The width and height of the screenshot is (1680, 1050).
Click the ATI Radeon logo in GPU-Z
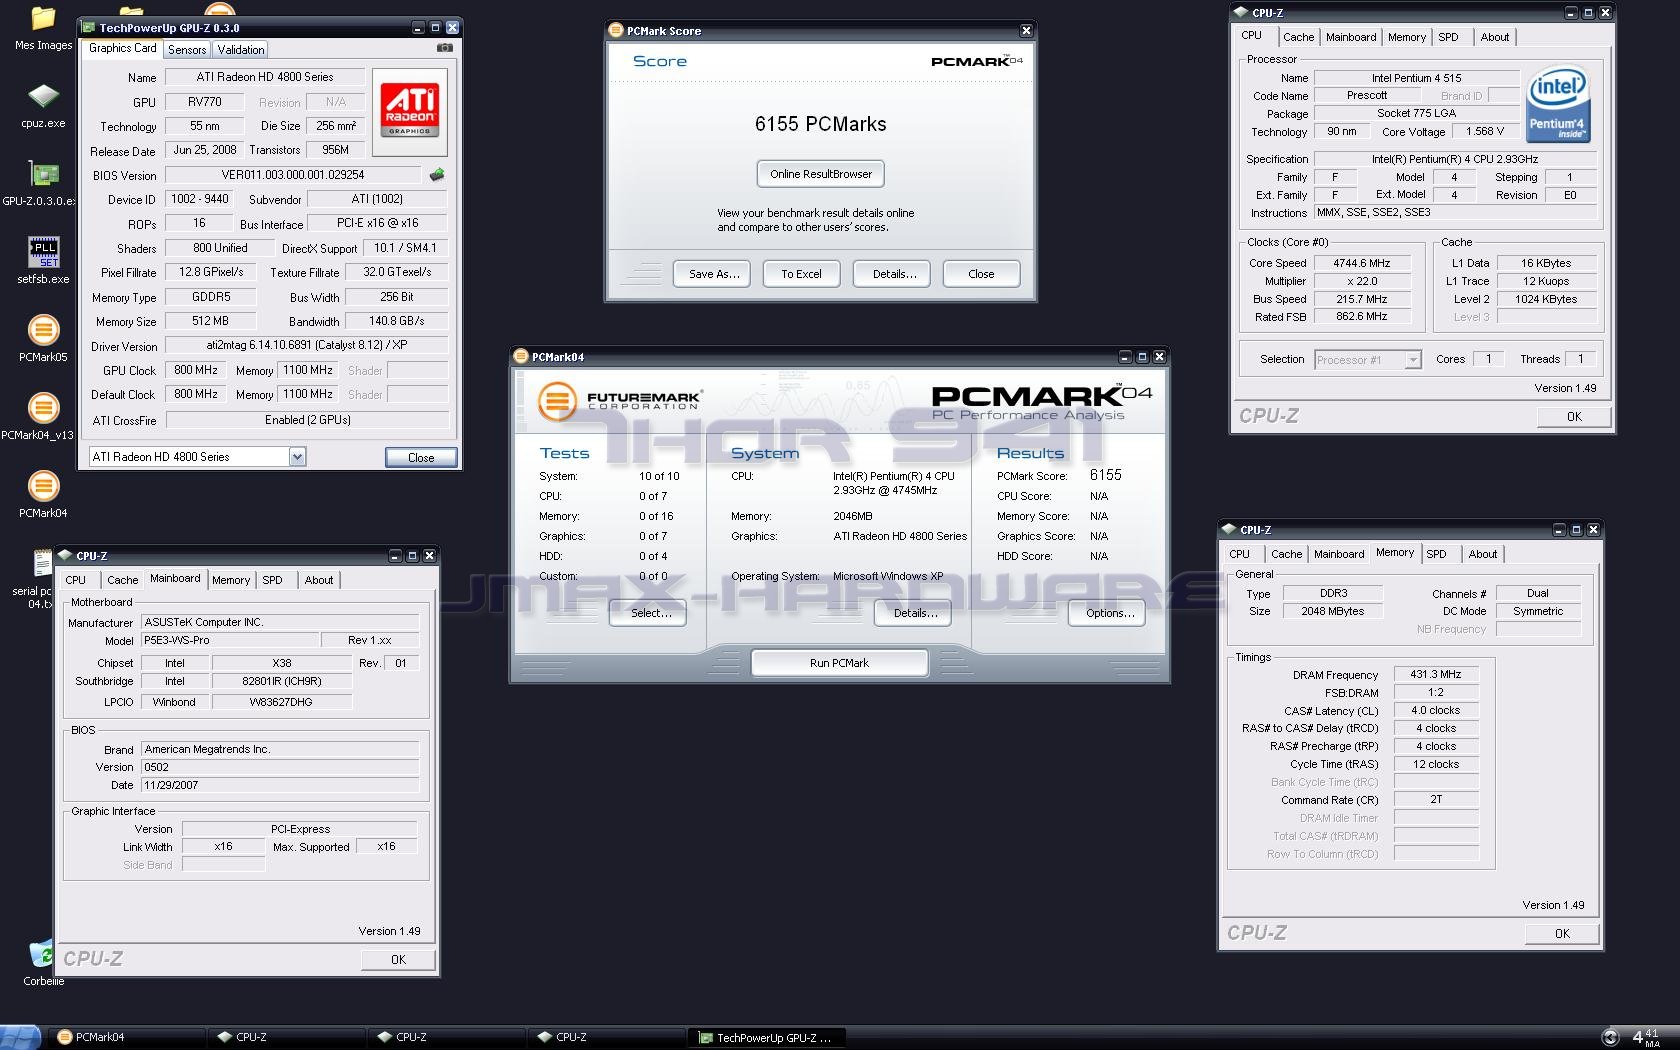(410, 111)
